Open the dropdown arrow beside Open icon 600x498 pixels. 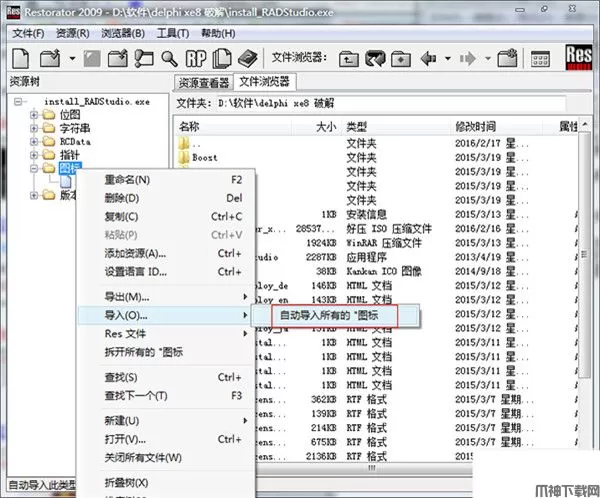73,58
